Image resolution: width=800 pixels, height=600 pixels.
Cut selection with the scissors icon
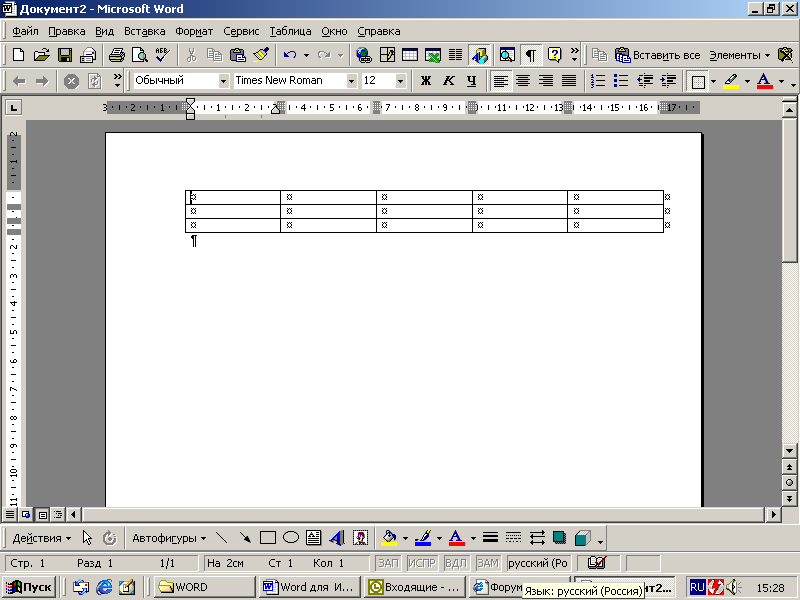point(191,55)
